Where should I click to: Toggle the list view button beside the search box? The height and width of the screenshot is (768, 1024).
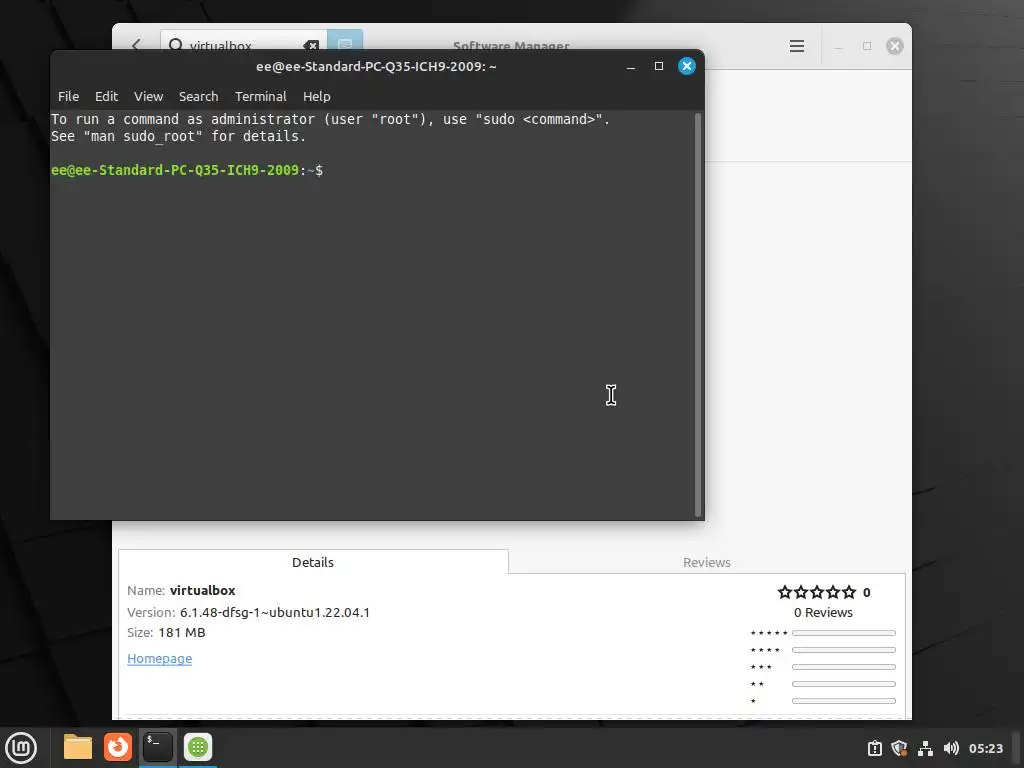pyautogui.click(x=345, y=40)
